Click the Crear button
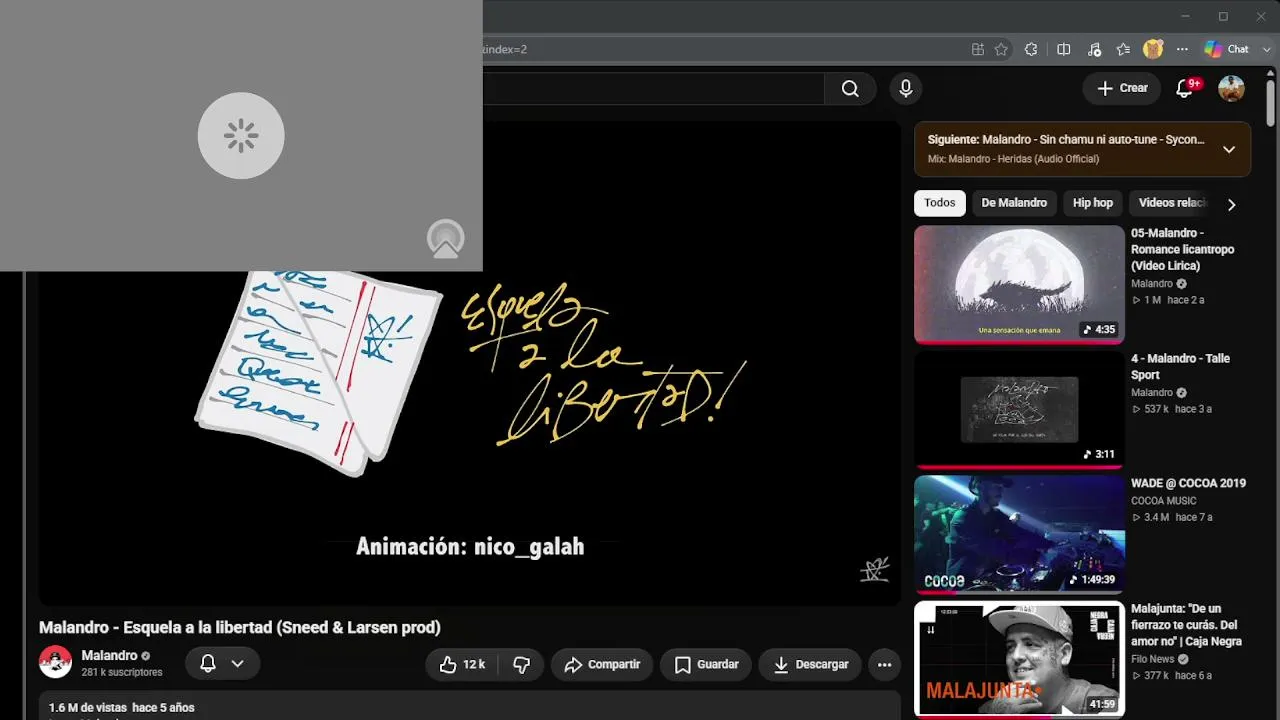This screenshot has width=1280, height=720. point(1122,89)
